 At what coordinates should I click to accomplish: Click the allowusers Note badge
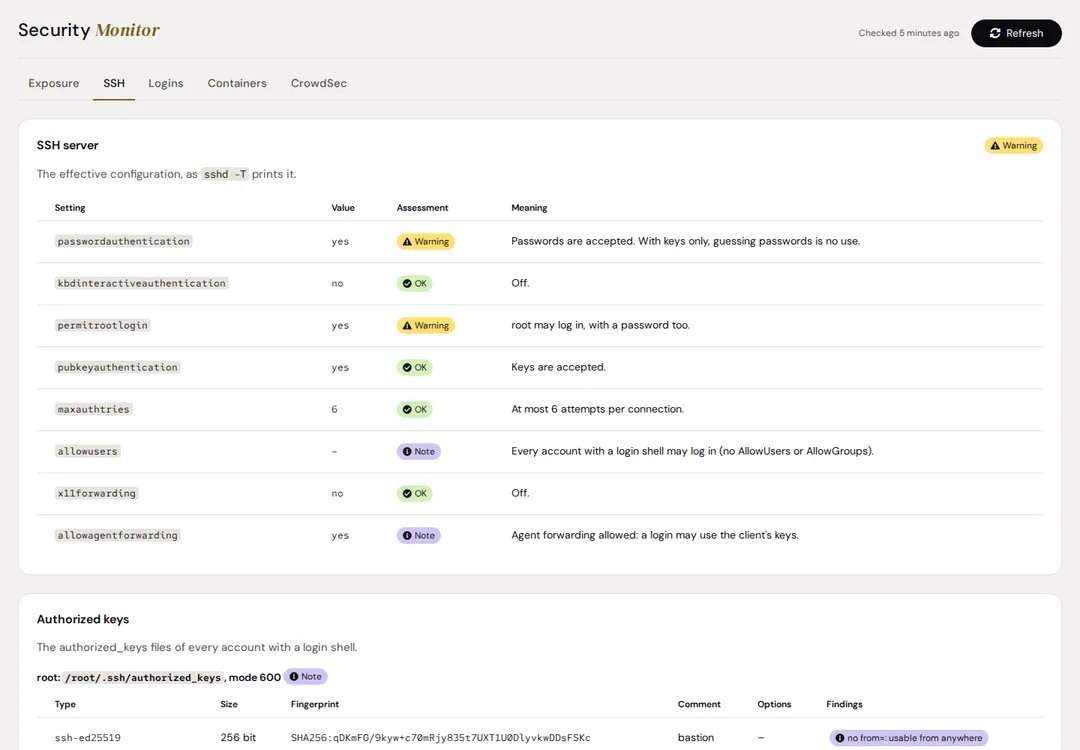[x=419, y=452]
